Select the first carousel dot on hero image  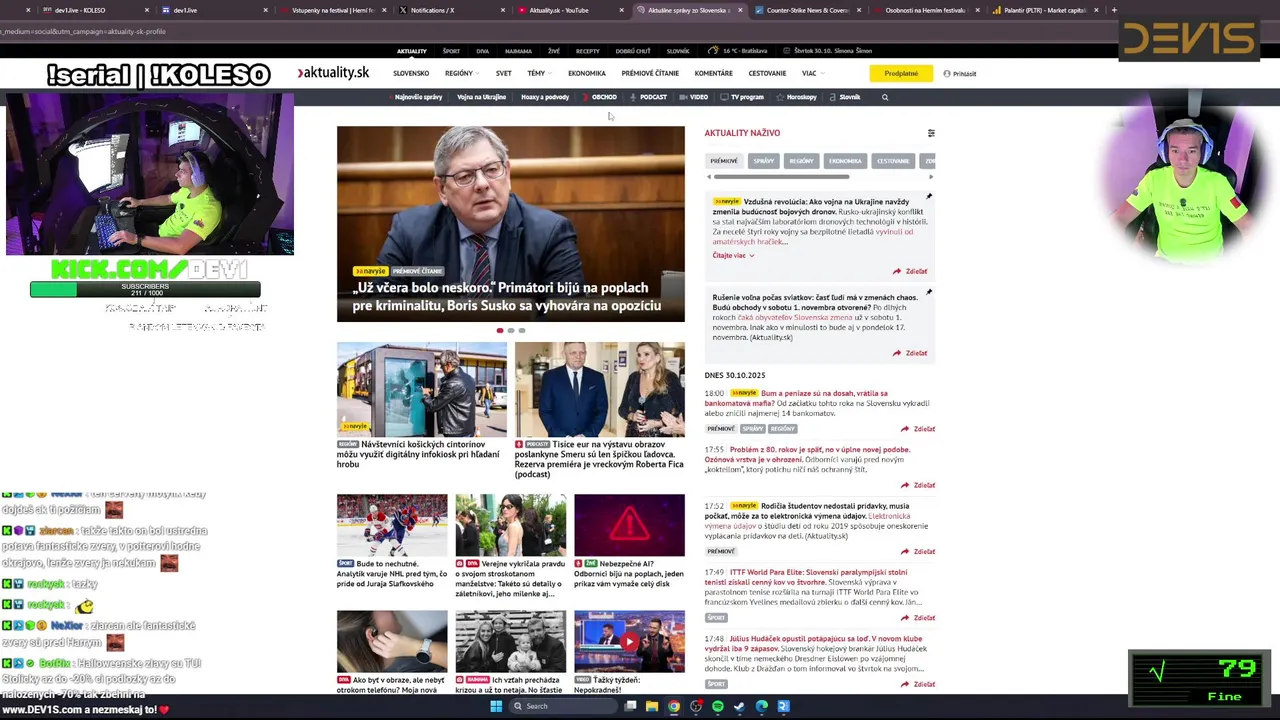[500, 330]
